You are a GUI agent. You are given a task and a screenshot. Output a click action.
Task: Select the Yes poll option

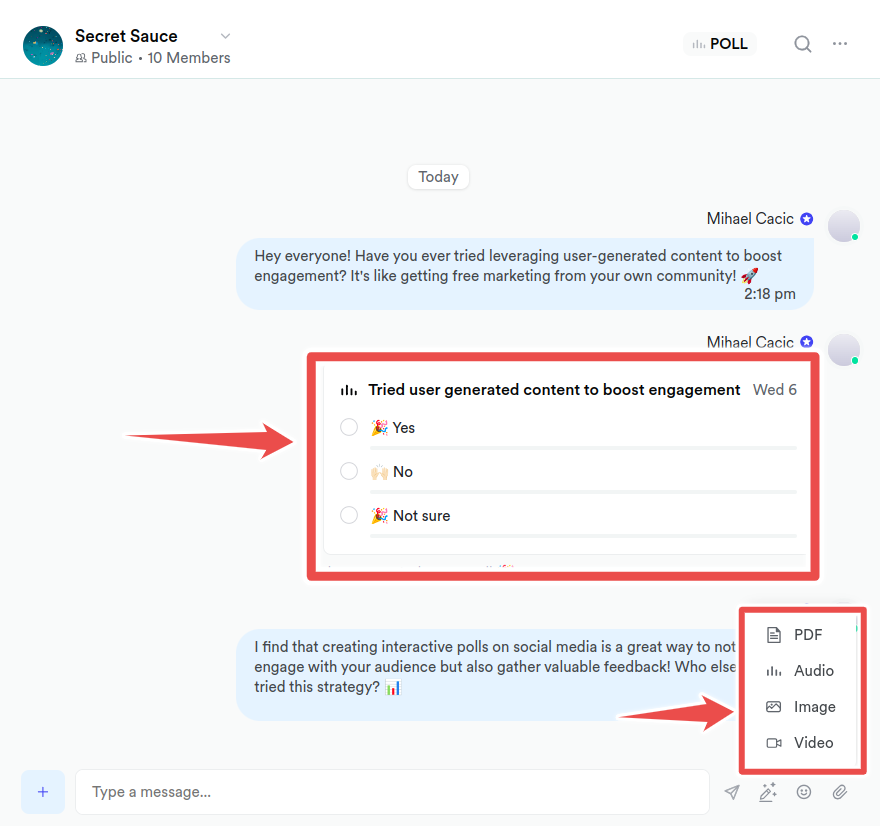[349, 427]
